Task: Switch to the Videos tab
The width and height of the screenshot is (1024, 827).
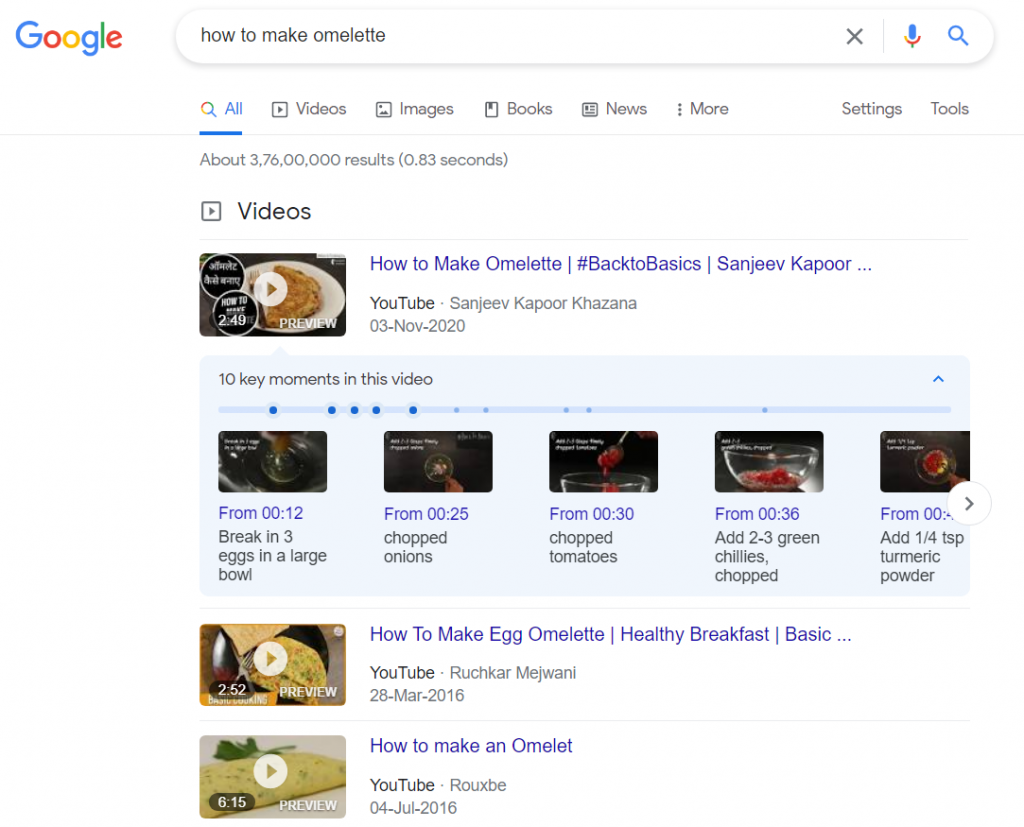Action: (x=309, y=109)
